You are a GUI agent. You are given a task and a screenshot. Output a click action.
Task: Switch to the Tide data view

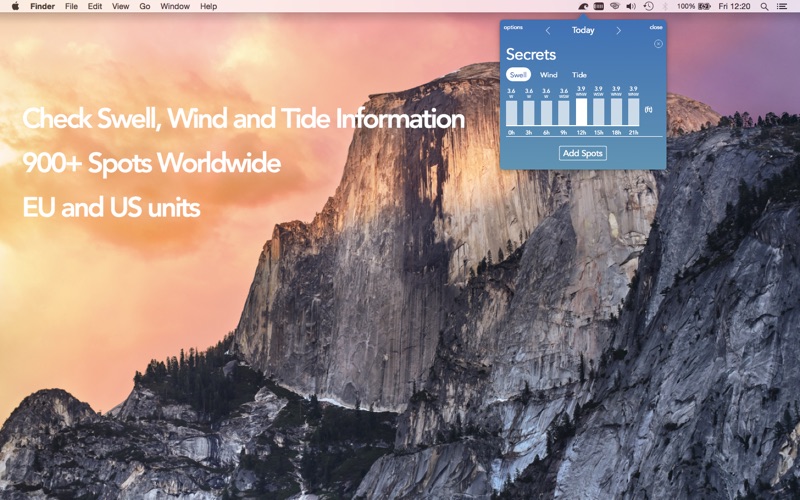(579, 74)
